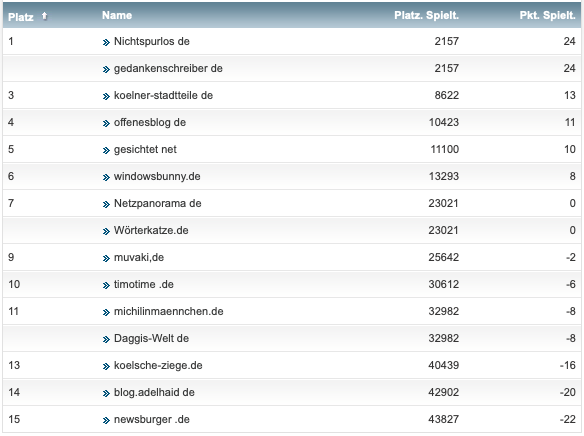Click the arrow icon beside michilinmaennchen.de
Viewport: 584px width, 436px height.
[106, 312]
